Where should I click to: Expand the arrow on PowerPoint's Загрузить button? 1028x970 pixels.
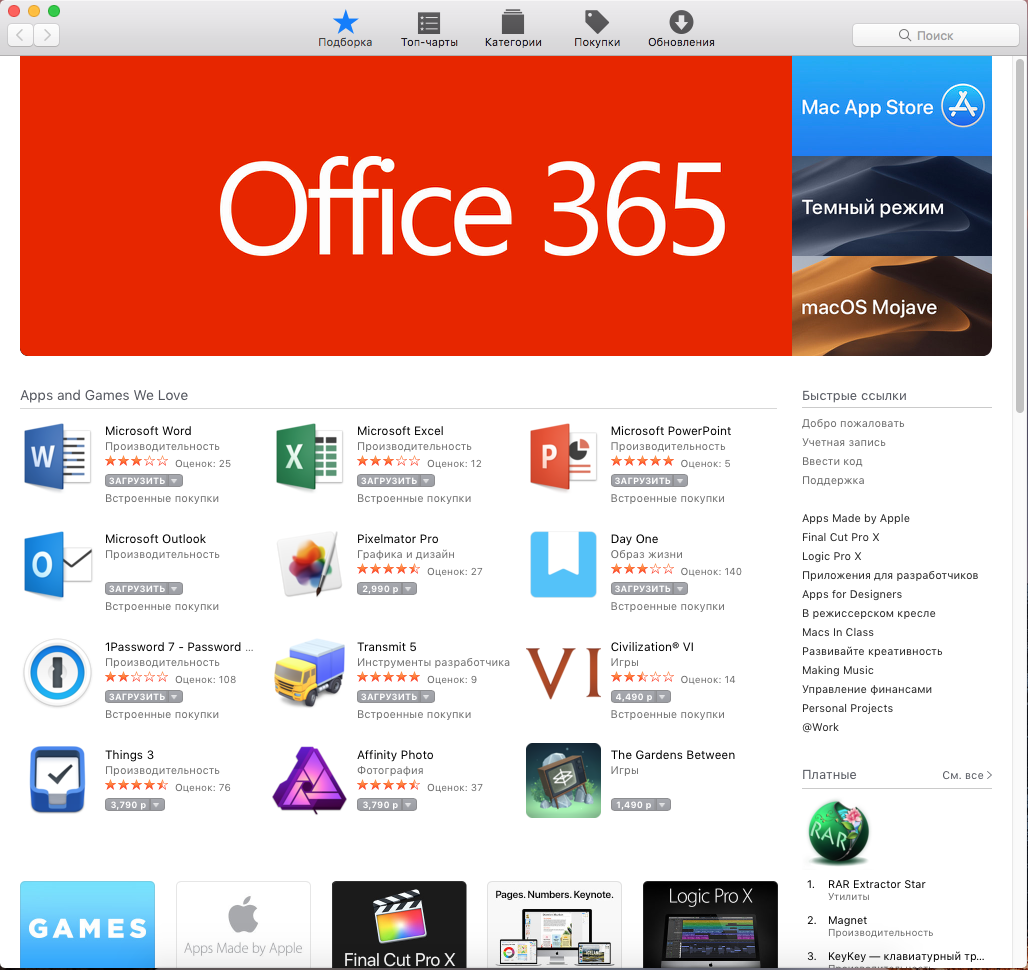click(680, 481)
